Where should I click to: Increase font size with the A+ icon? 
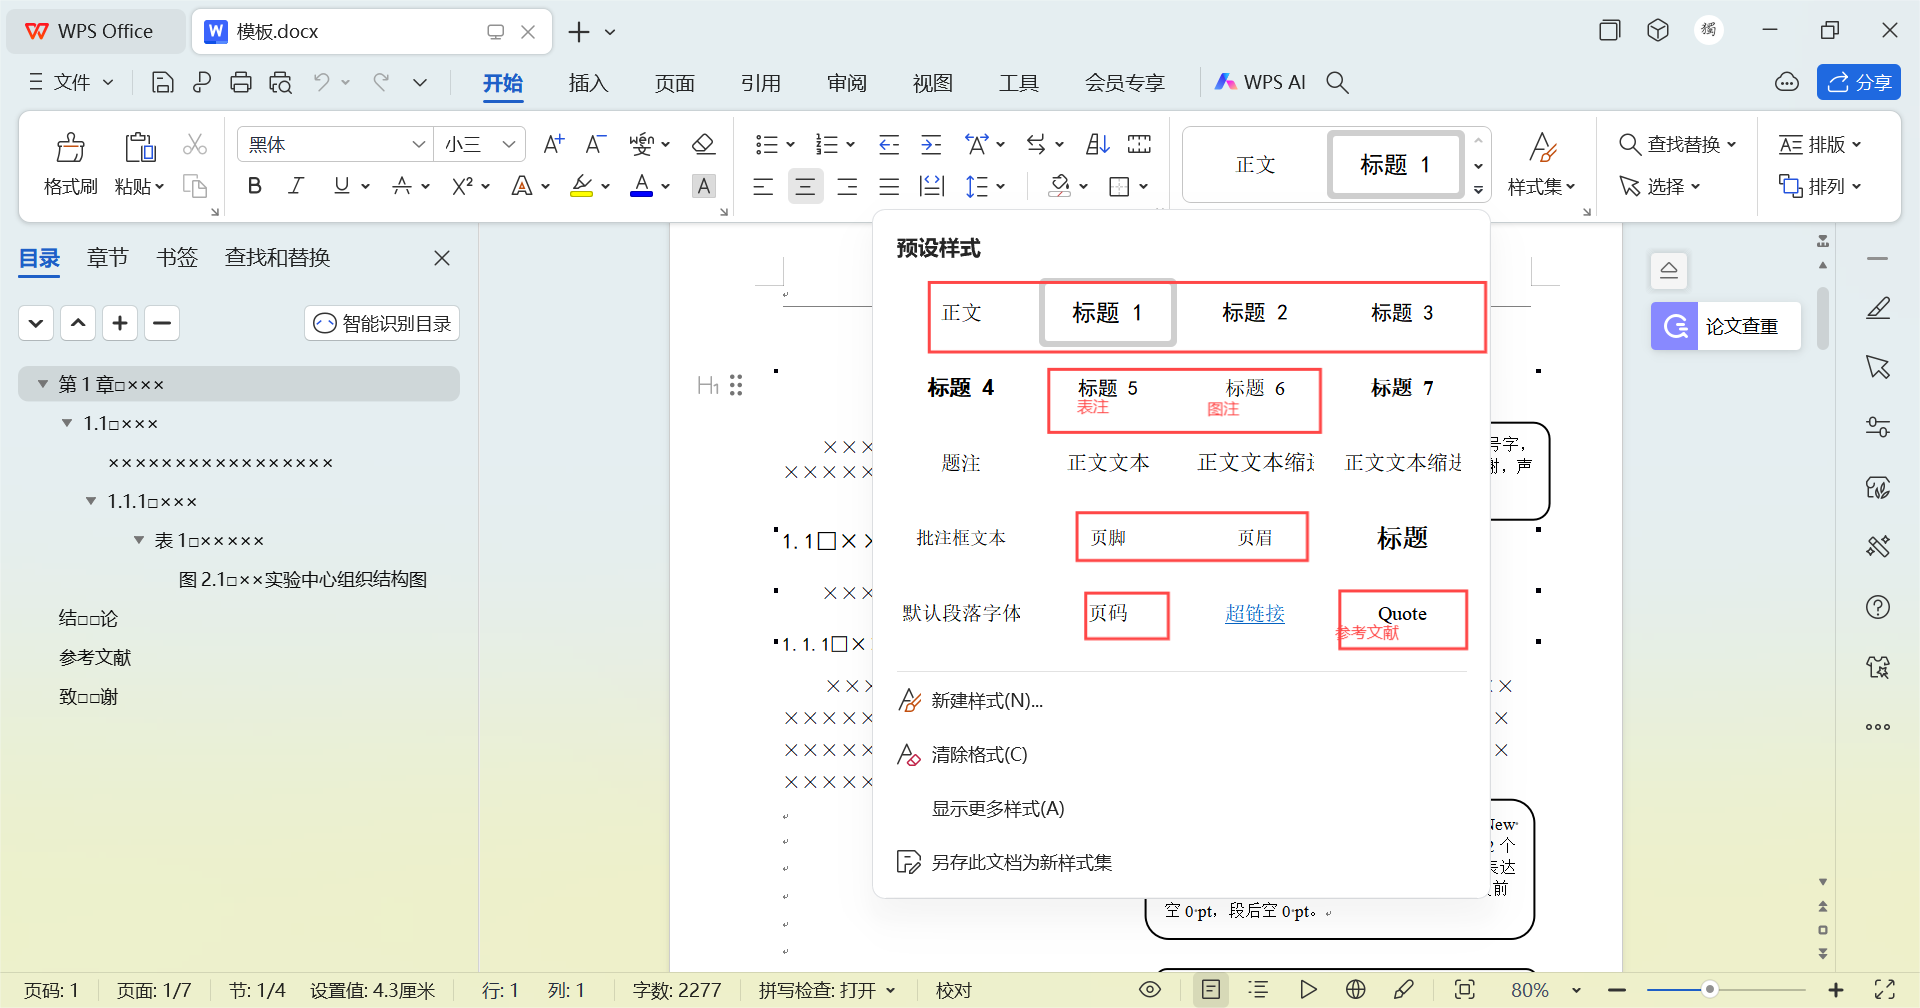coord(553,144)
